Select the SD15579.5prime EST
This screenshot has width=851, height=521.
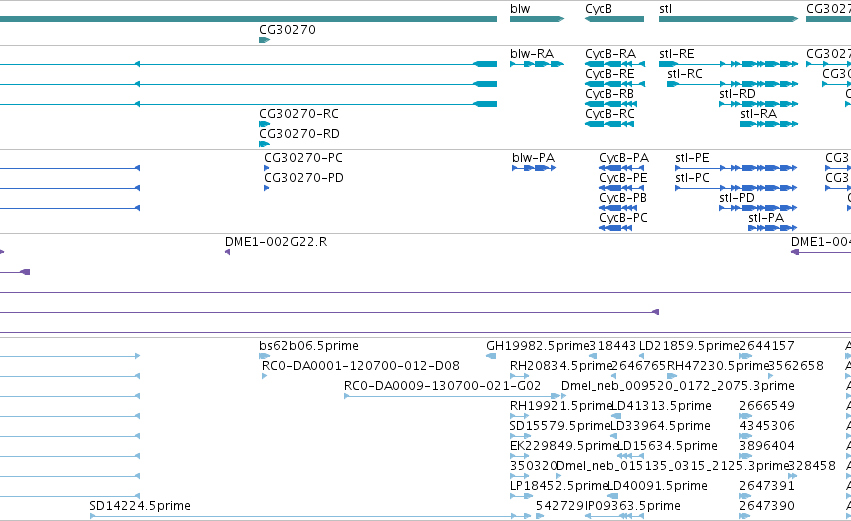(x=519, y=437)
